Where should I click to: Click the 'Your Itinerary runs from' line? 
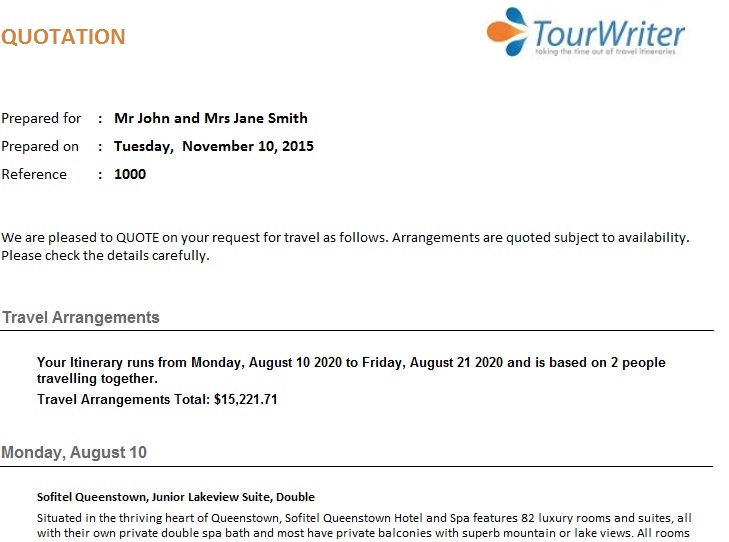click(351, 363)
